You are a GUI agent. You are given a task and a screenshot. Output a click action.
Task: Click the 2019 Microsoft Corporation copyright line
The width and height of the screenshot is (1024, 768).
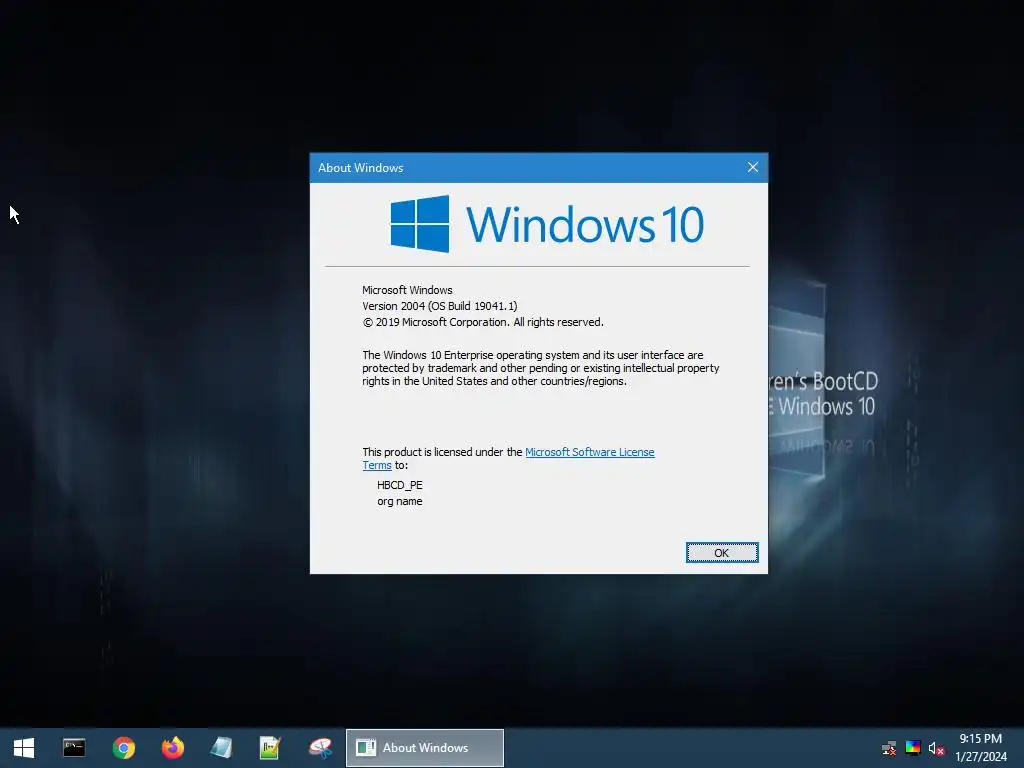[483, 323]
